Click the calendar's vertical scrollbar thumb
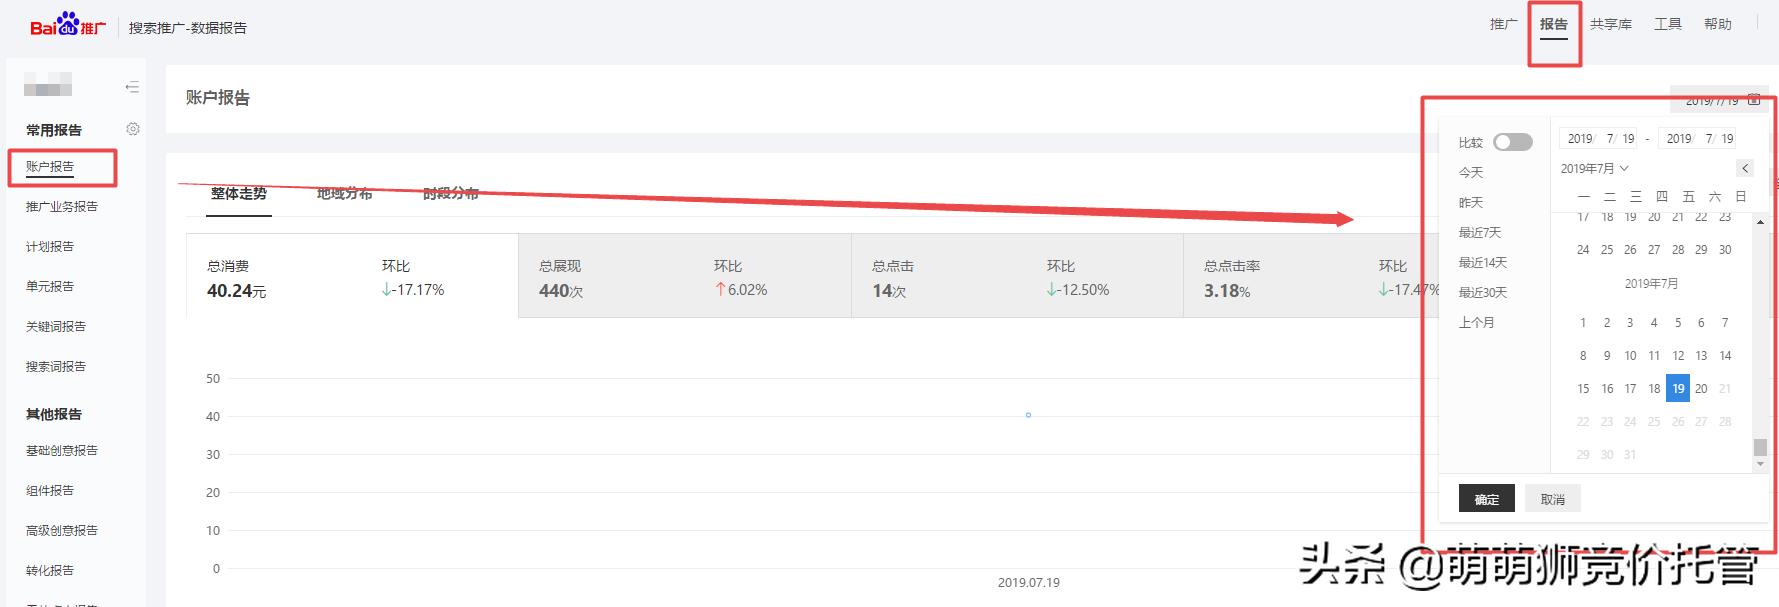This screenshot has height=607, width=1779. click(1760, 447)
